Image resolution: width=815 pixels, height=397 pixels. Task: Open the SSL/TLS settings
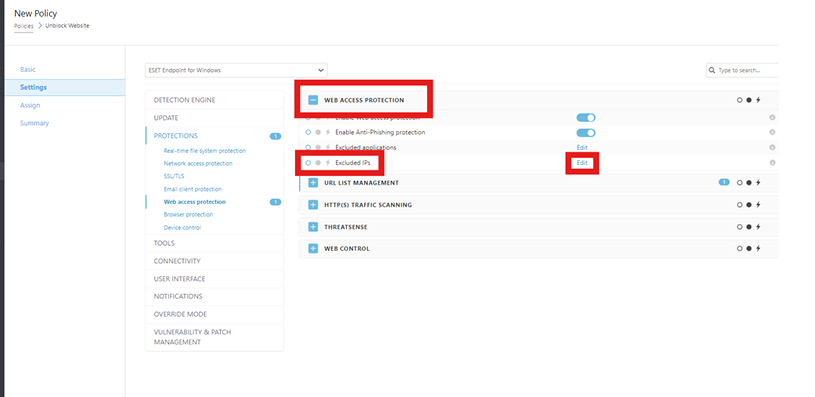[x=174, y=176]
